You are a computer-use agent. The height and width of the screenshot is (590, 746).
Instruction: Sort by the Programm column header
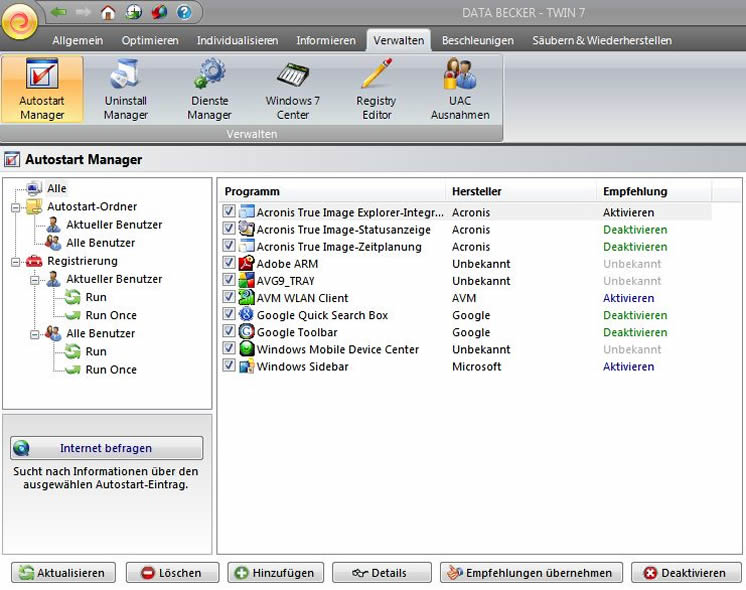pos(333,191)
